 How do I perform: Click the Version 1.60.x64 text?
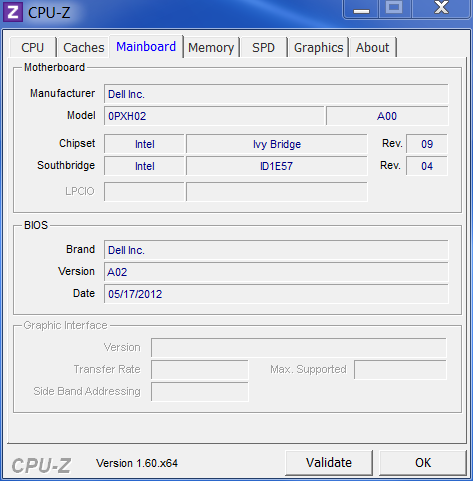tap(137, 463)
